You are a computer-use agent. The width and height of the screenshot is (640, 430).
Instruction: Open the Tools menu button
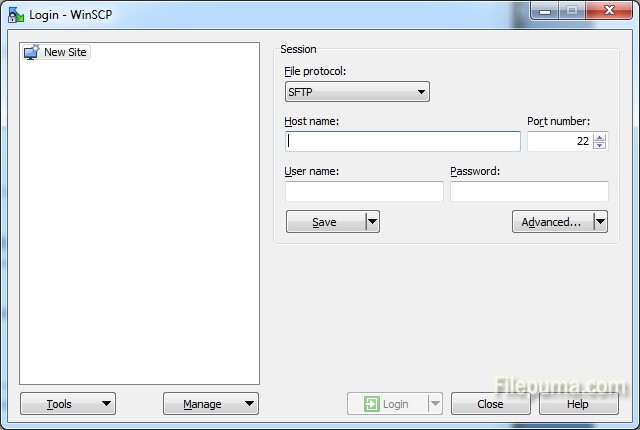point(67,404)
